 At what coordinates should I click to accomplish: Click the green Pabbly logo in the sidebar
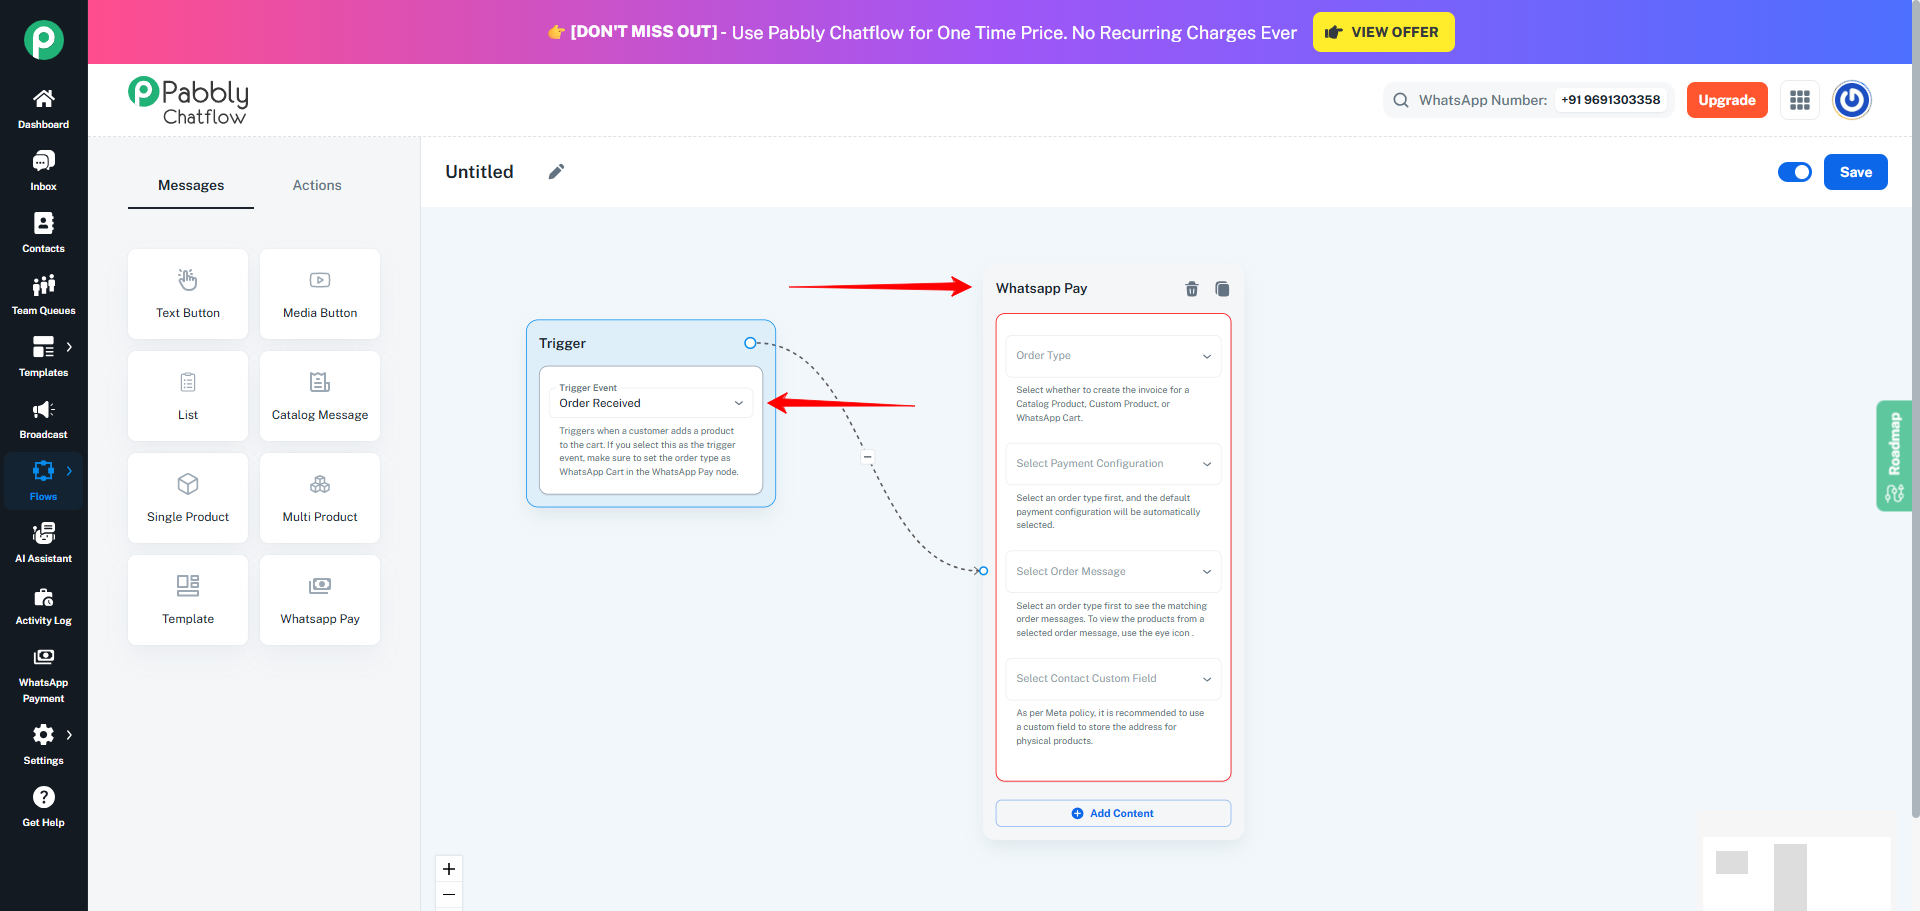pos(44,40)
